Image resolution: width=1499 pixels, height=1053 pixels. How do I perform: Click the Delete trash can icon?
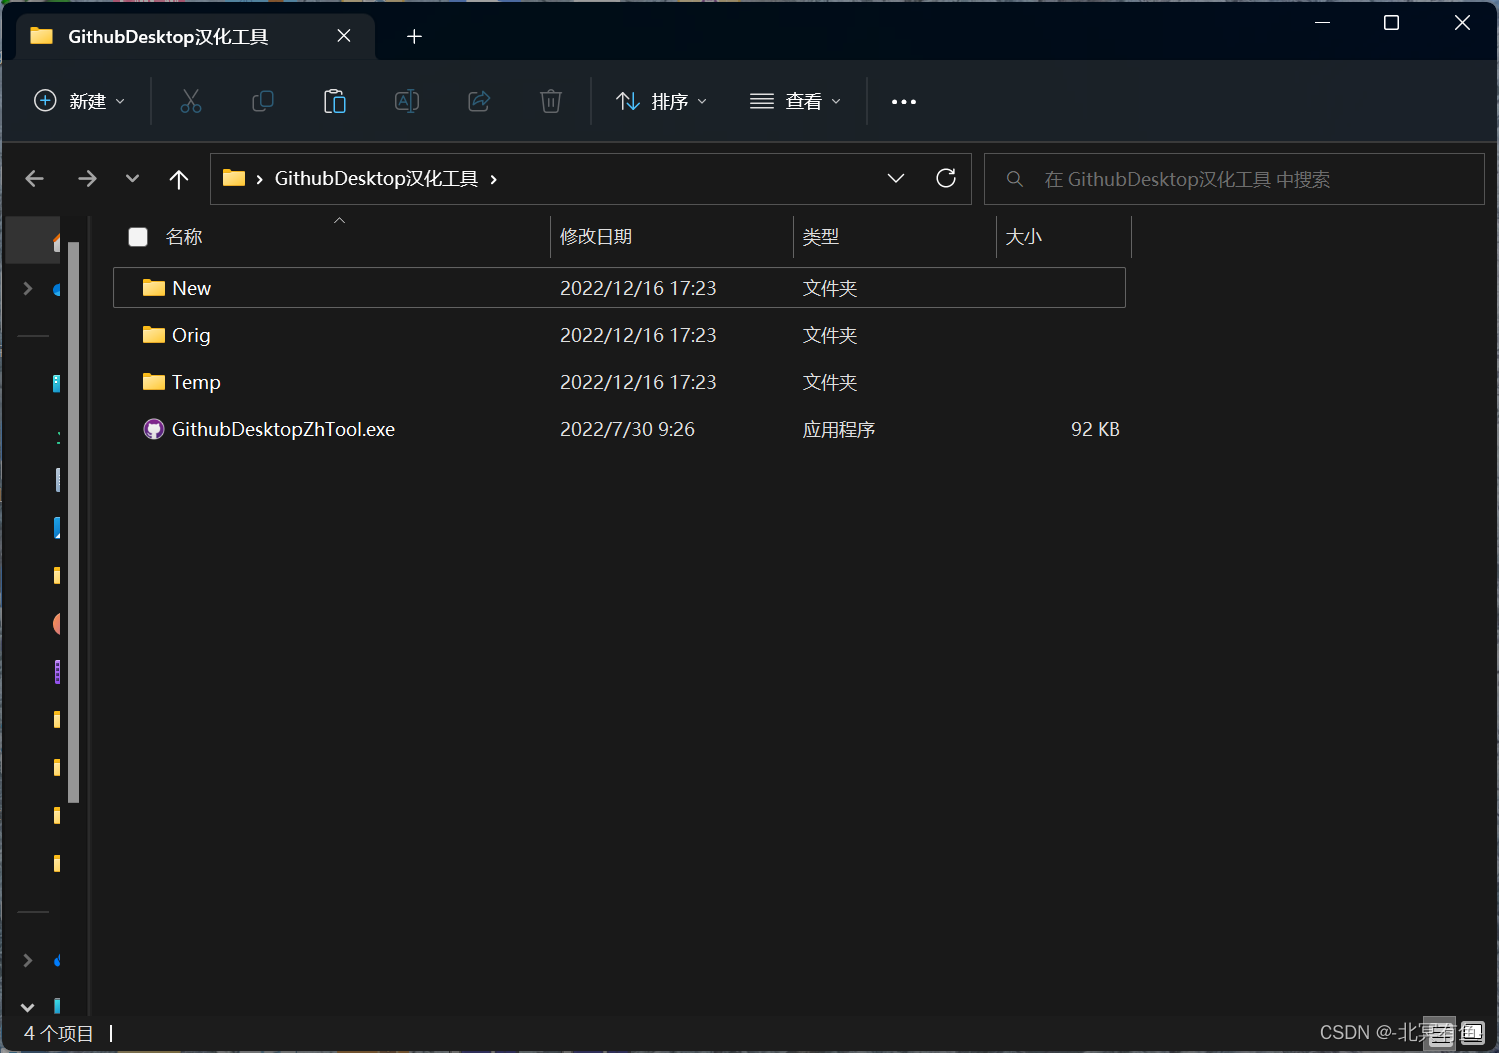[x=551, y=101]
